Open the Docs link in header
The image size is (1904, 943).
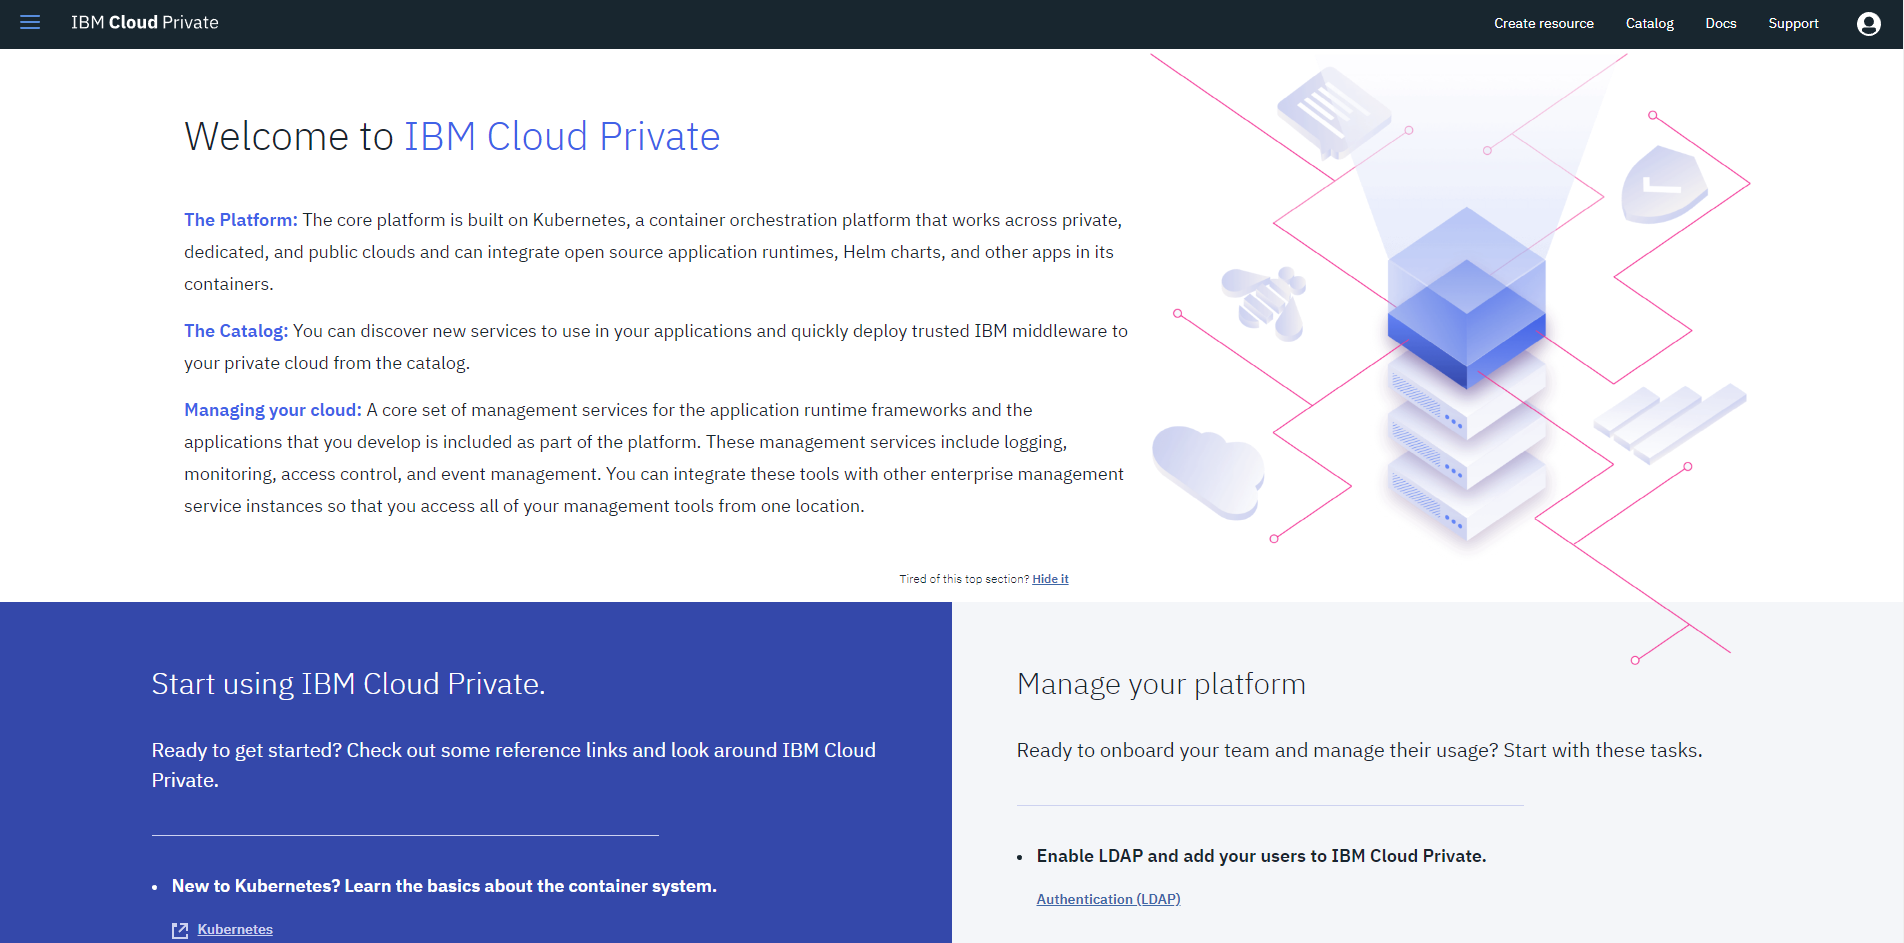[x=1721, y=24]
